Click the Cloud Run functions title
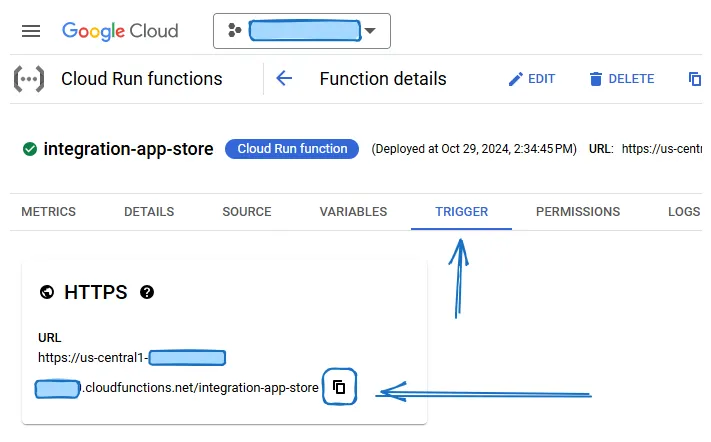This screenshot has width=711, height=442. click(141, 79)
